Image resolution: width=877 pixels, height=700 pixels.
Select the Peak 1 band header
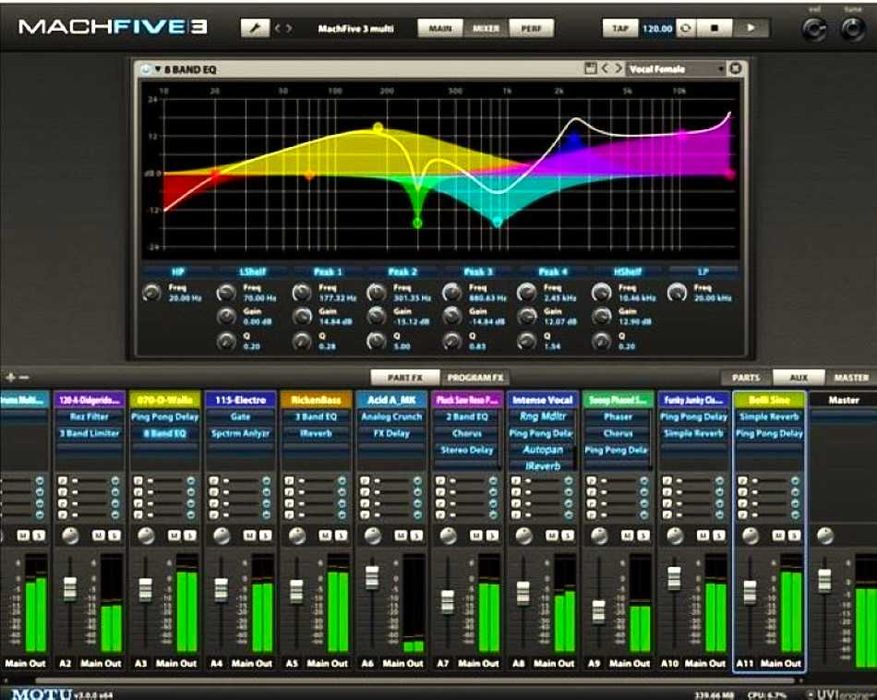click(x=328, y=272)
